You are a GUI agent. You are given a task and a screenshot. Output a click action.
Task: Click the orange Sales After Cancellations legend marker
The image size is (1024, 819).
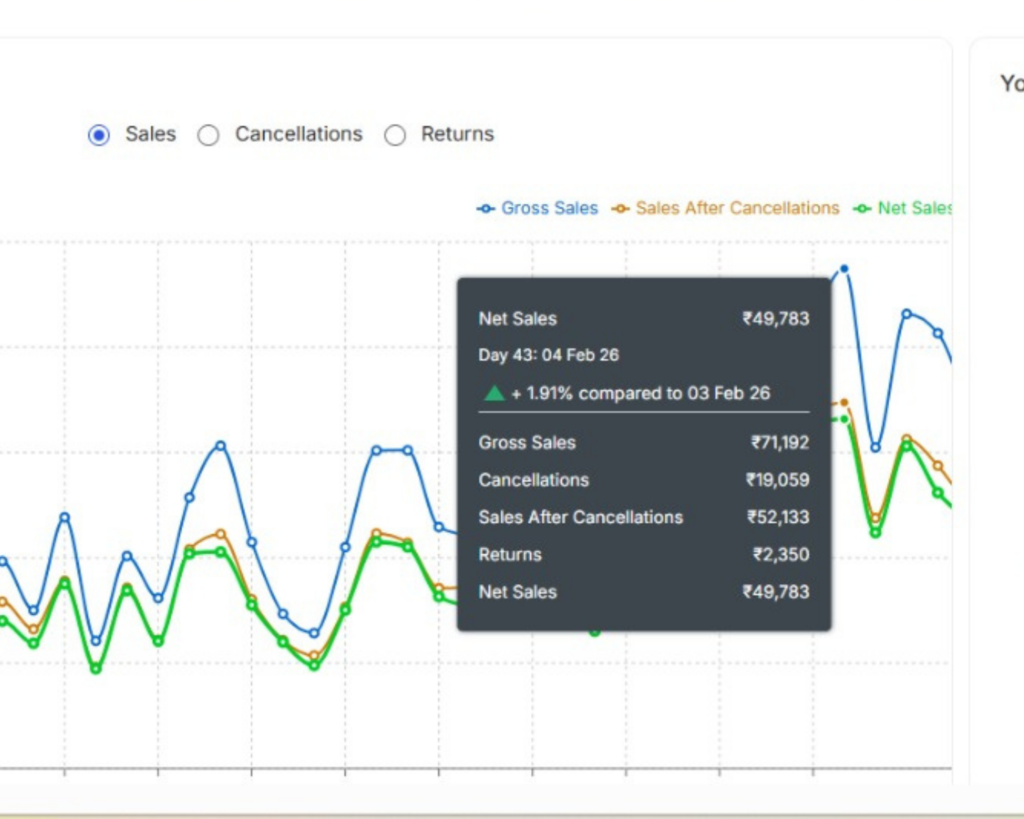point(621,209)
